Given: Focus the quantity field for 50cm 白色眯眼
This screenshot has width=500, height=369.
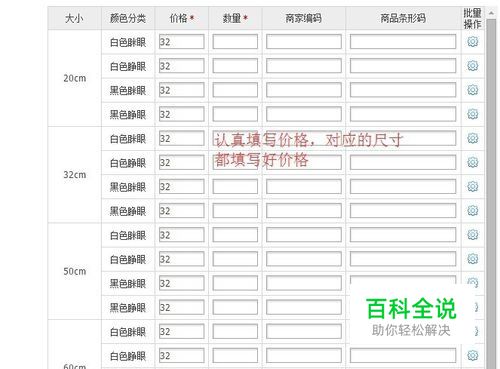Looking at the screenshot, I should (235, 235).
